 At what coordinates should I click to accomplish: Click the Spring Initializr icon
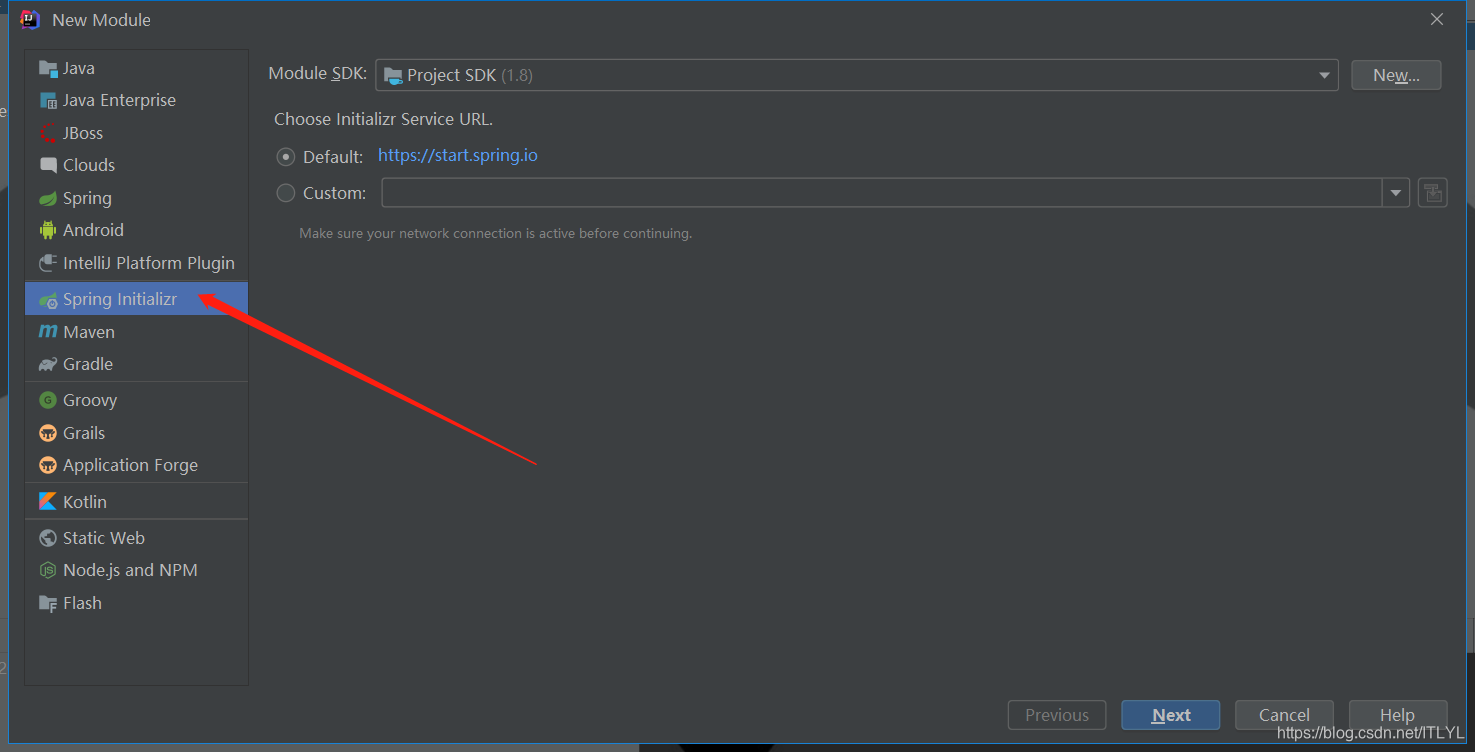click(48, 299)
